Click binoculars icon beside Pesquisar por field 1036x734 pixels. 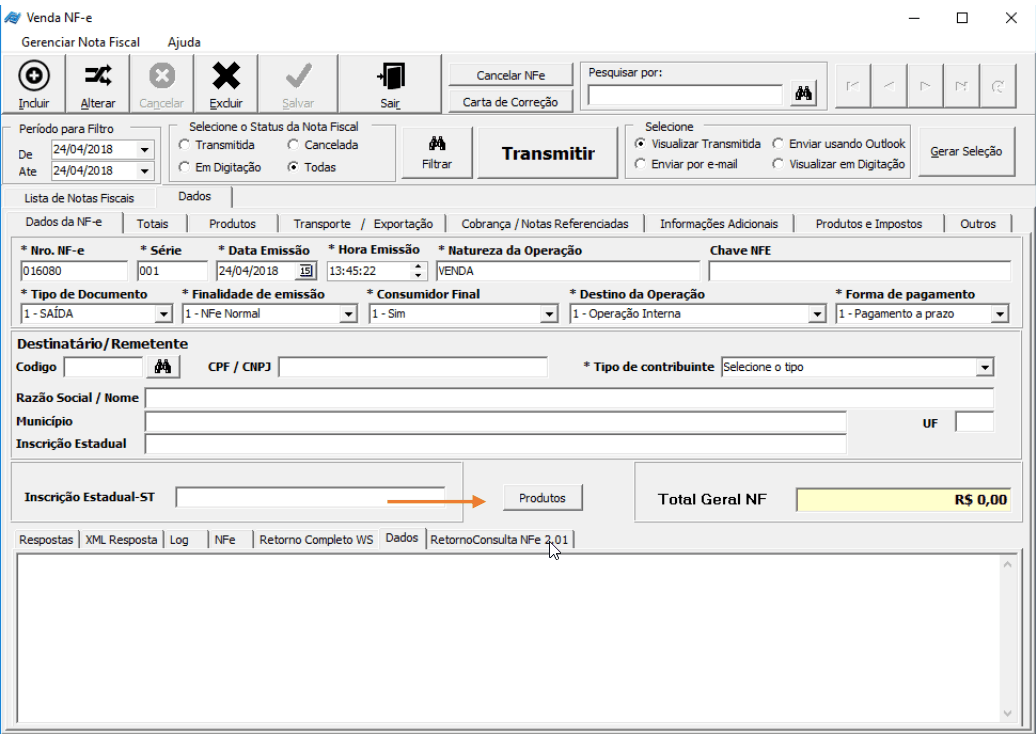coord(803,94)
